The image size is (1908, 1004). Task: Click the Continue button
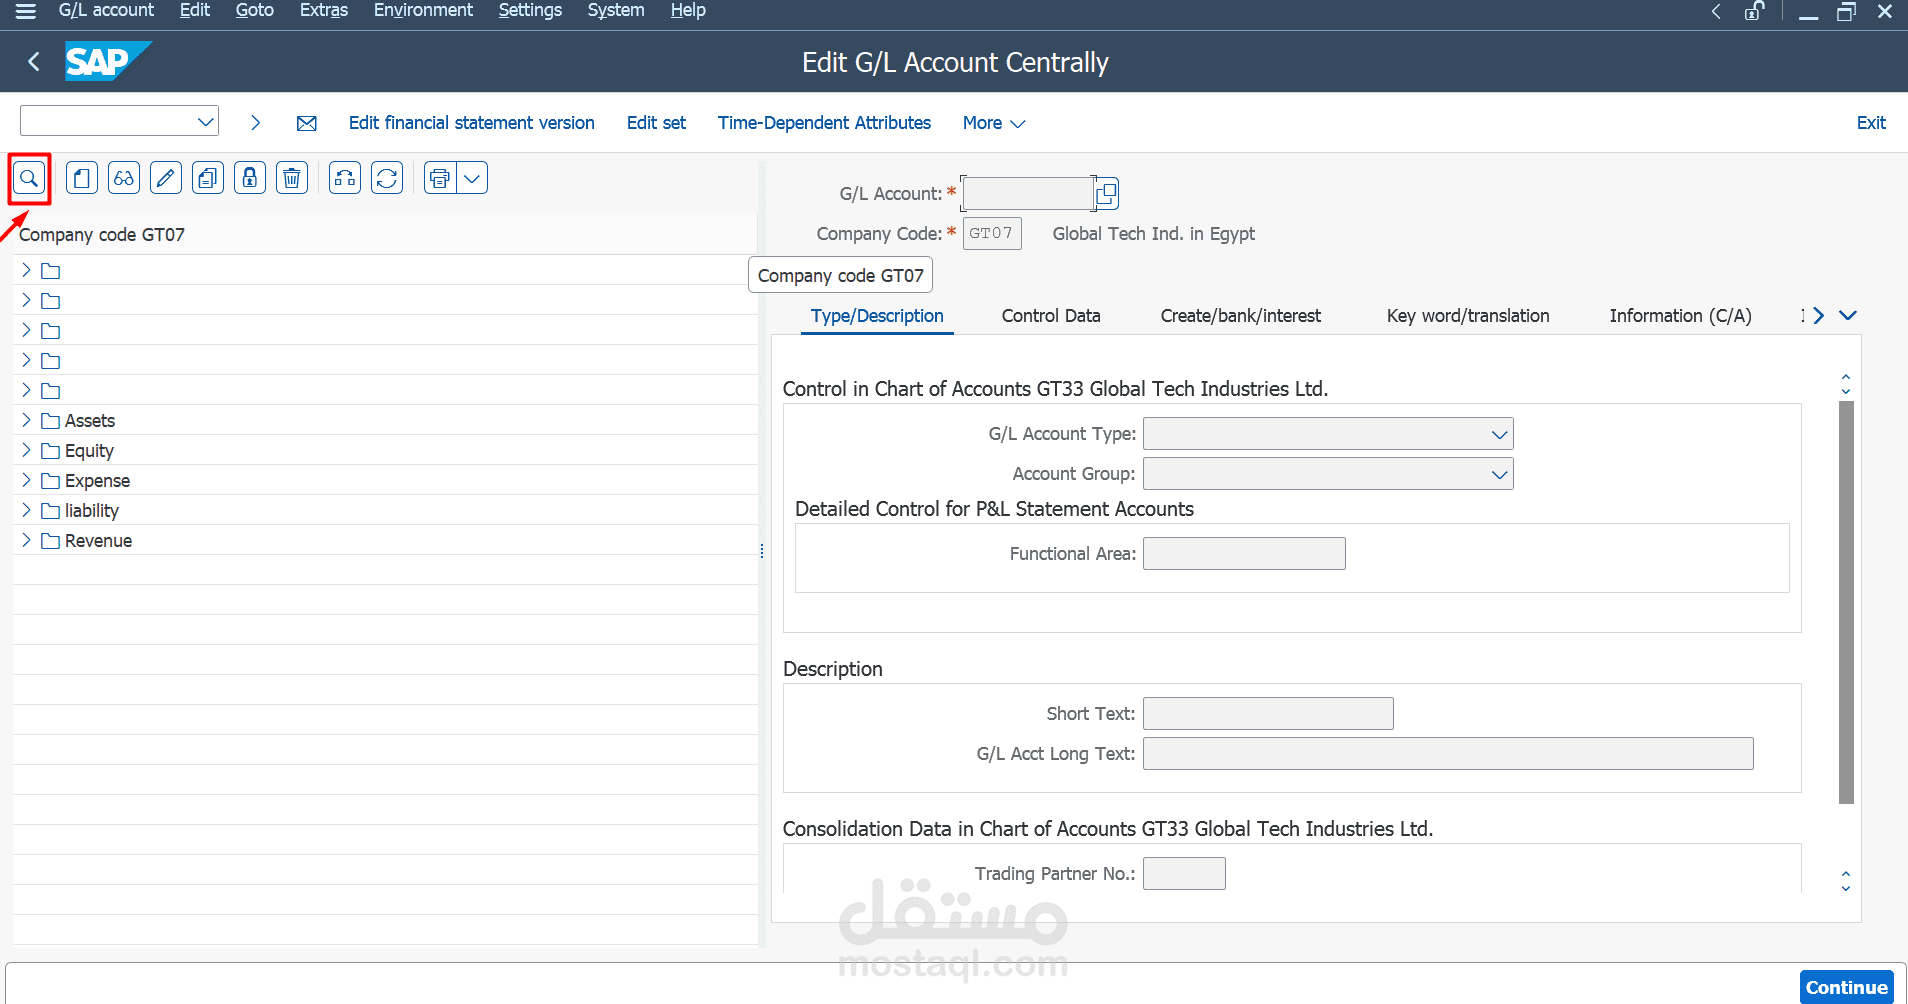click(x=1846, y=987)
